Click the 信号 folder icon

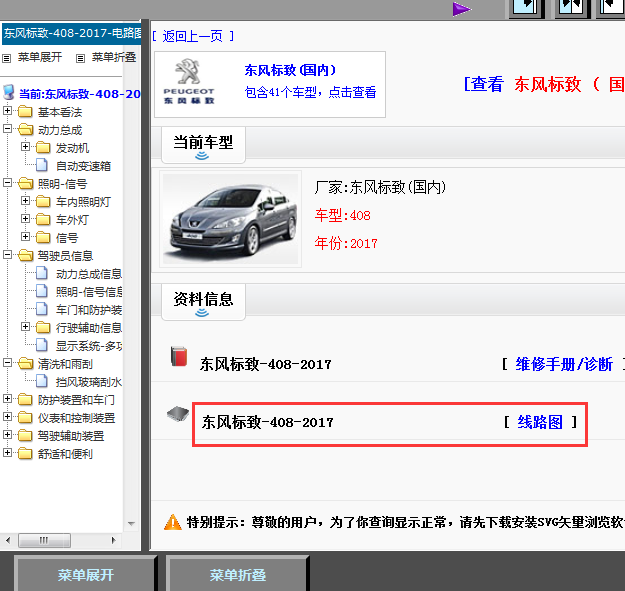[x=43, y=238]
